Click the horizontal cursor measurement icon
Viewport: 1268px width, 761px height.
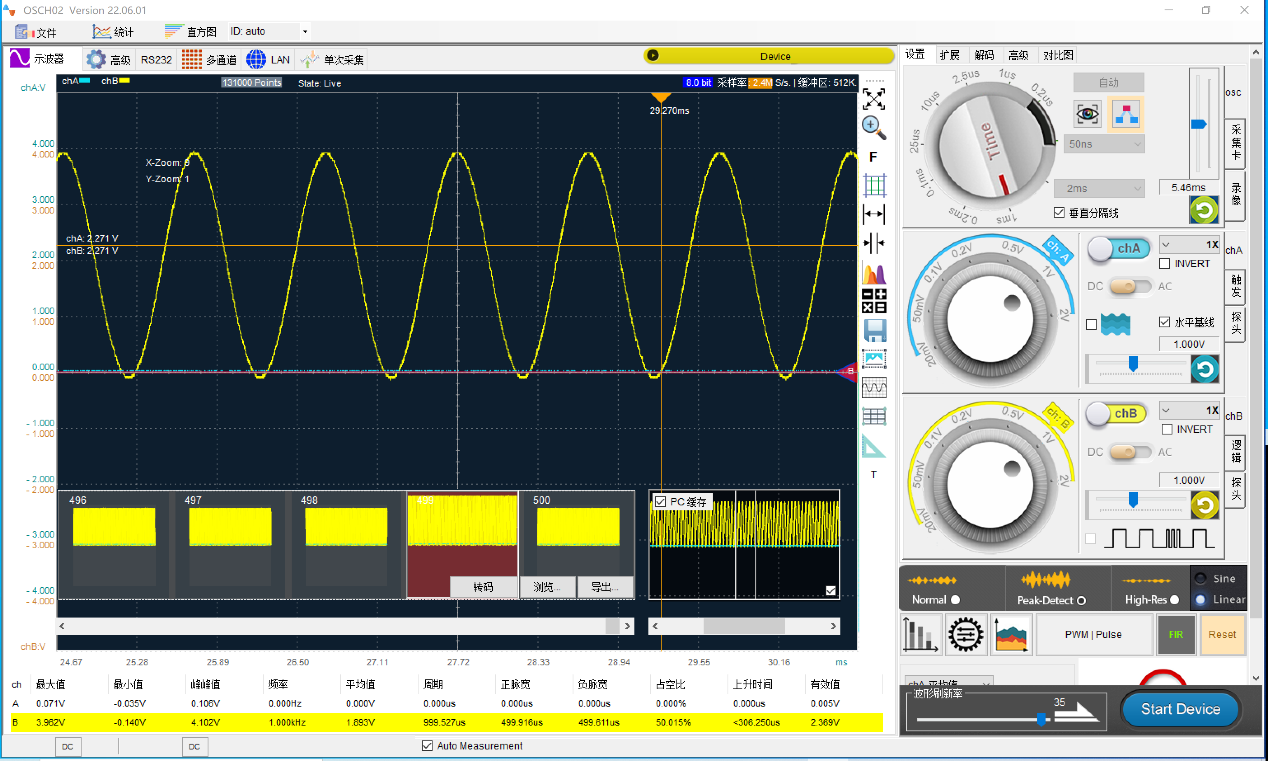(874, 214)
